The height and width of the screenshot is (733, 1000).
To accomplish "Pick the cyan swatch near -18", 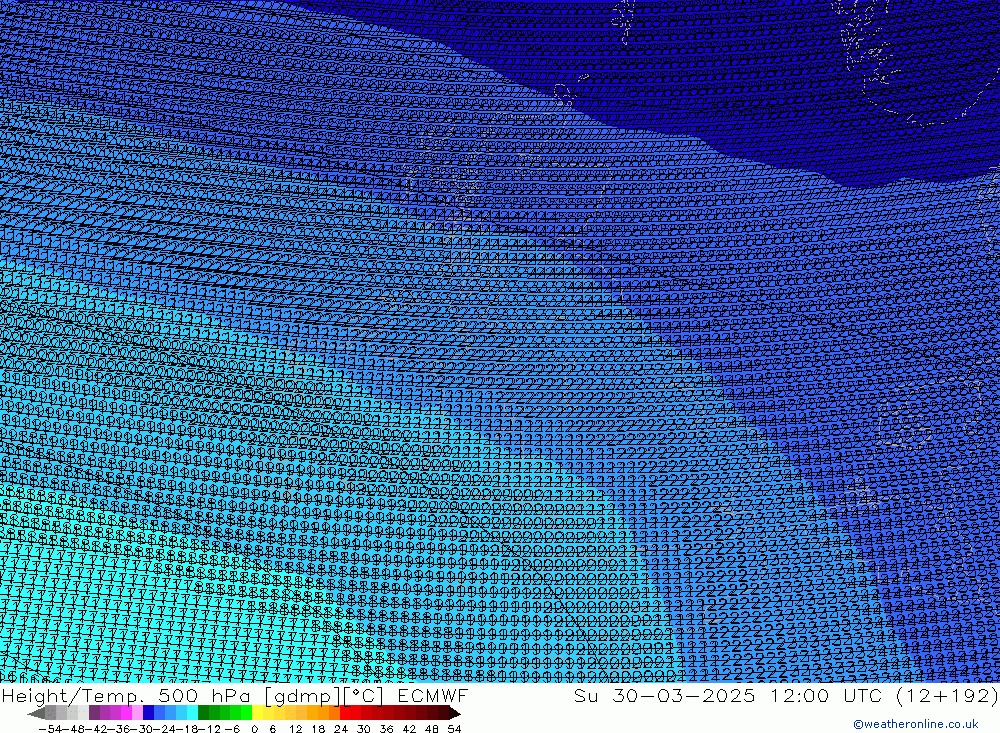I will point(192,713).
